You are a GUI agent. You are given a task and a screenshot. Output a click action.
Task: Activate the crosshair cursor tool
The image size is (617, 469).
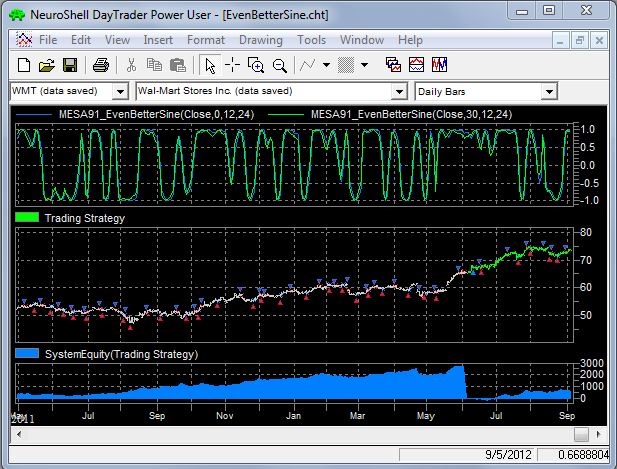click(232, 65)
